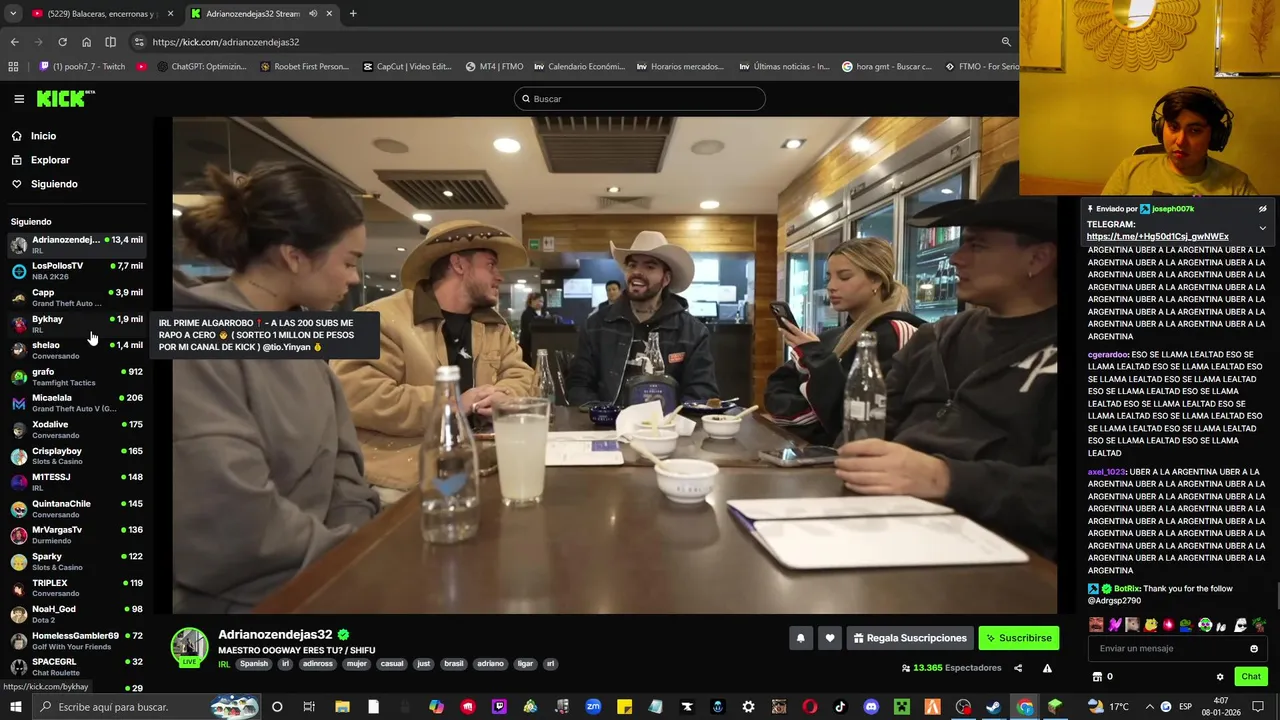This screenshot has height=720, width=1280.
Task: Click the green Chat send button
Action: point(1251,677)
